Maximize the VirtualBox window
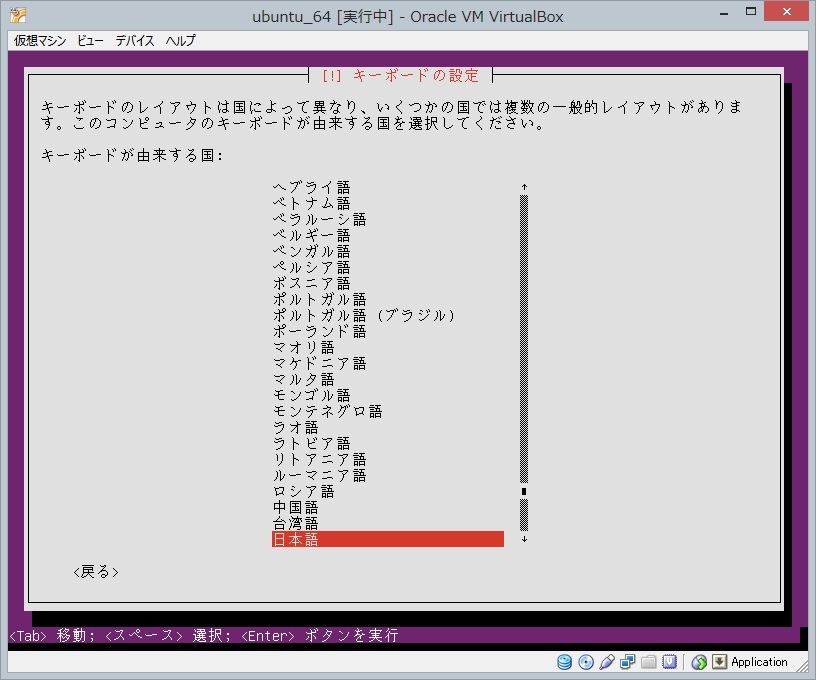Screen dimensions: 819x680 [751, 11]
